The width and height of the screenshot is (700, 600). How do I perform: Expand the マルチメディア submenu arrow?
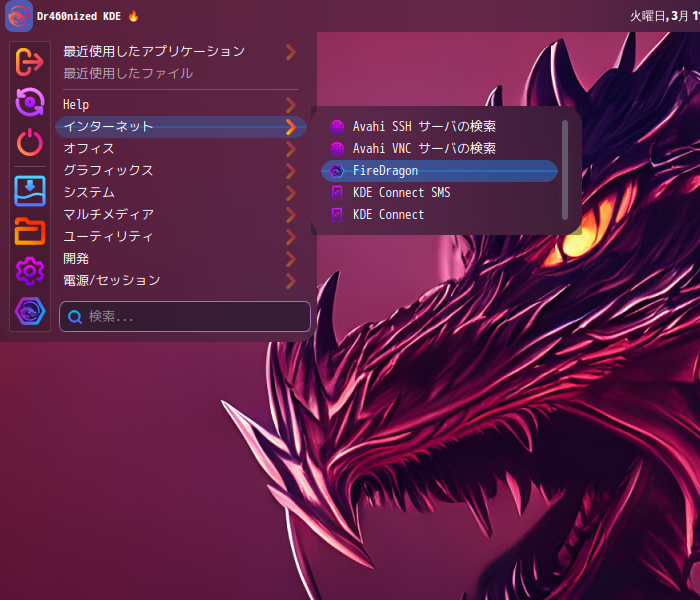point(291,215)
